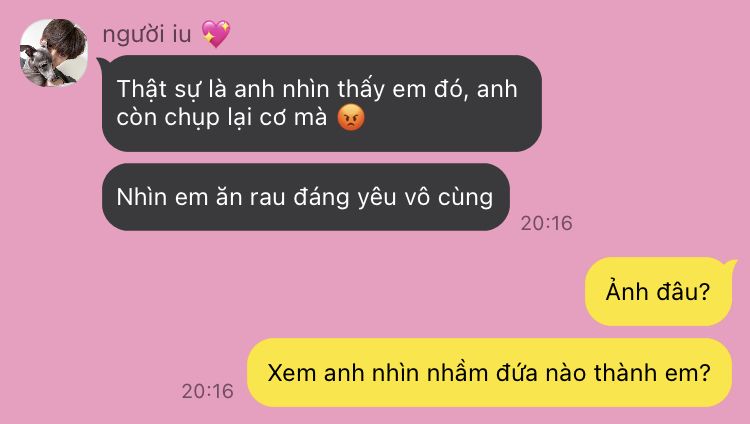Select the contact name "người iu"
This screenshot has height=424, width=750.
click(x=147, y=34)
